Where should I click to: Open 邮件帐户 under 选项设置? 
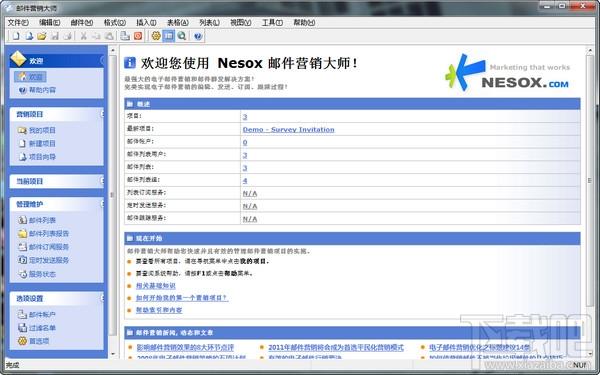pyautogui.click(x=37, y=315)
